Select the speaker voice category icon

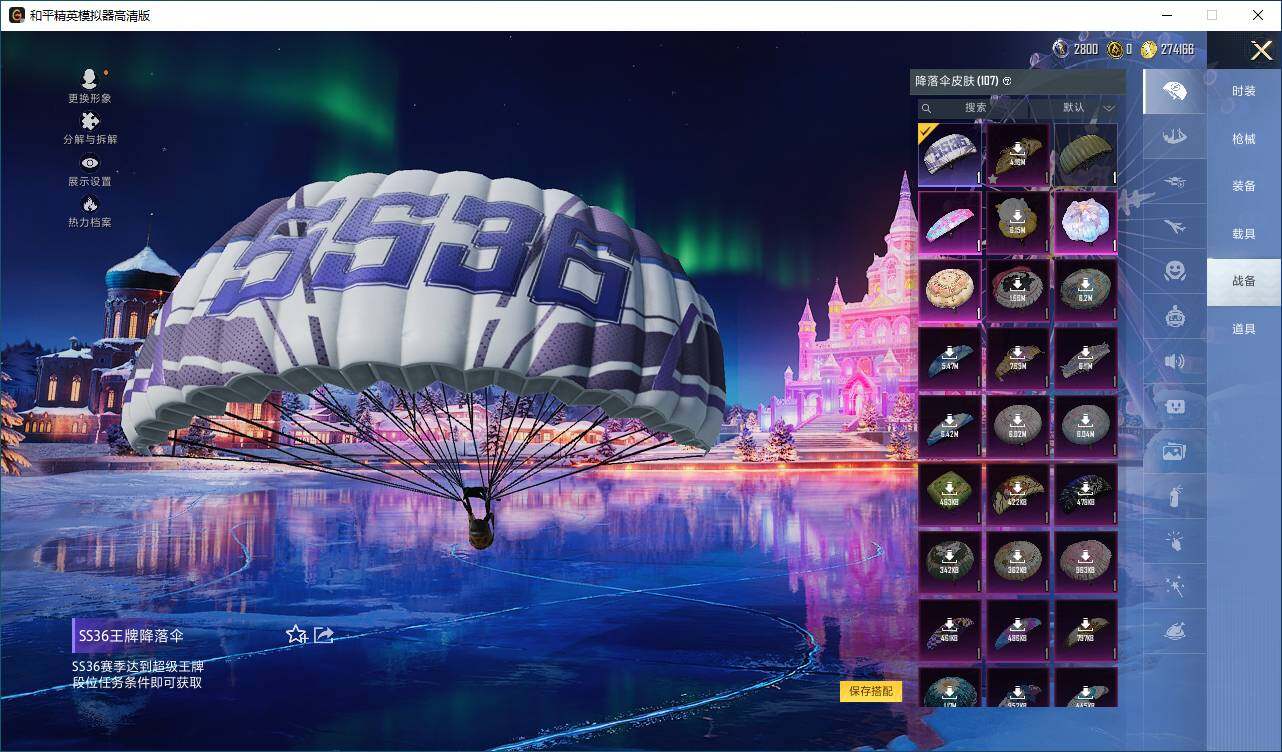click(x=1174, y=361)
